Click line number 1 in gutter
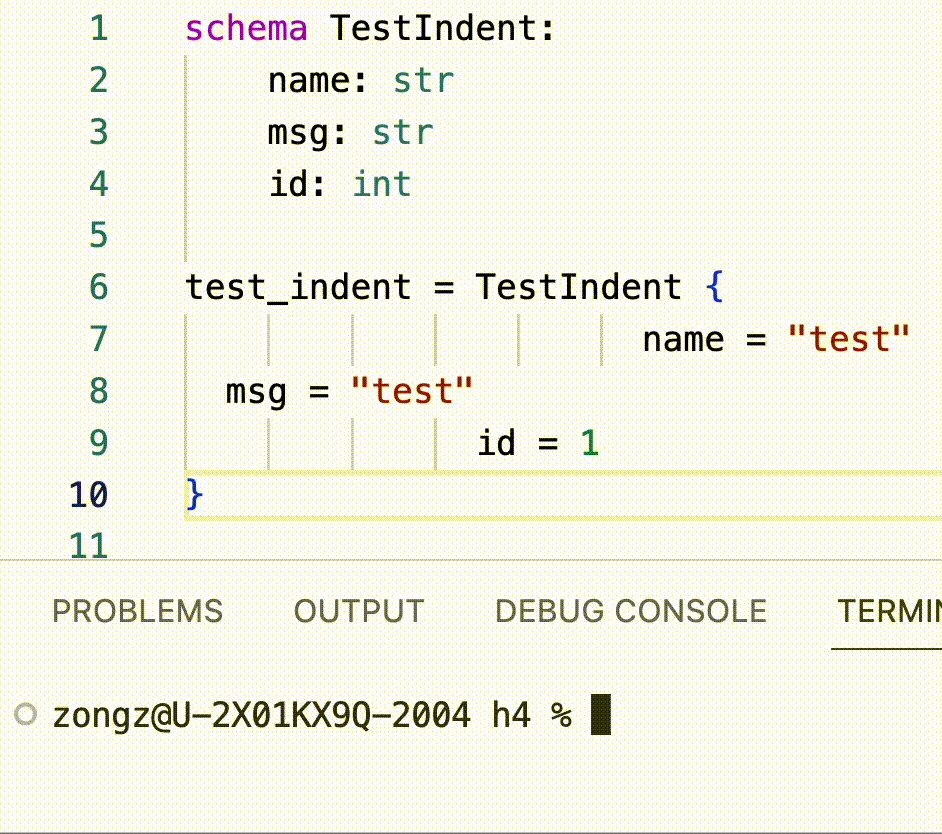 pos(99,28)
